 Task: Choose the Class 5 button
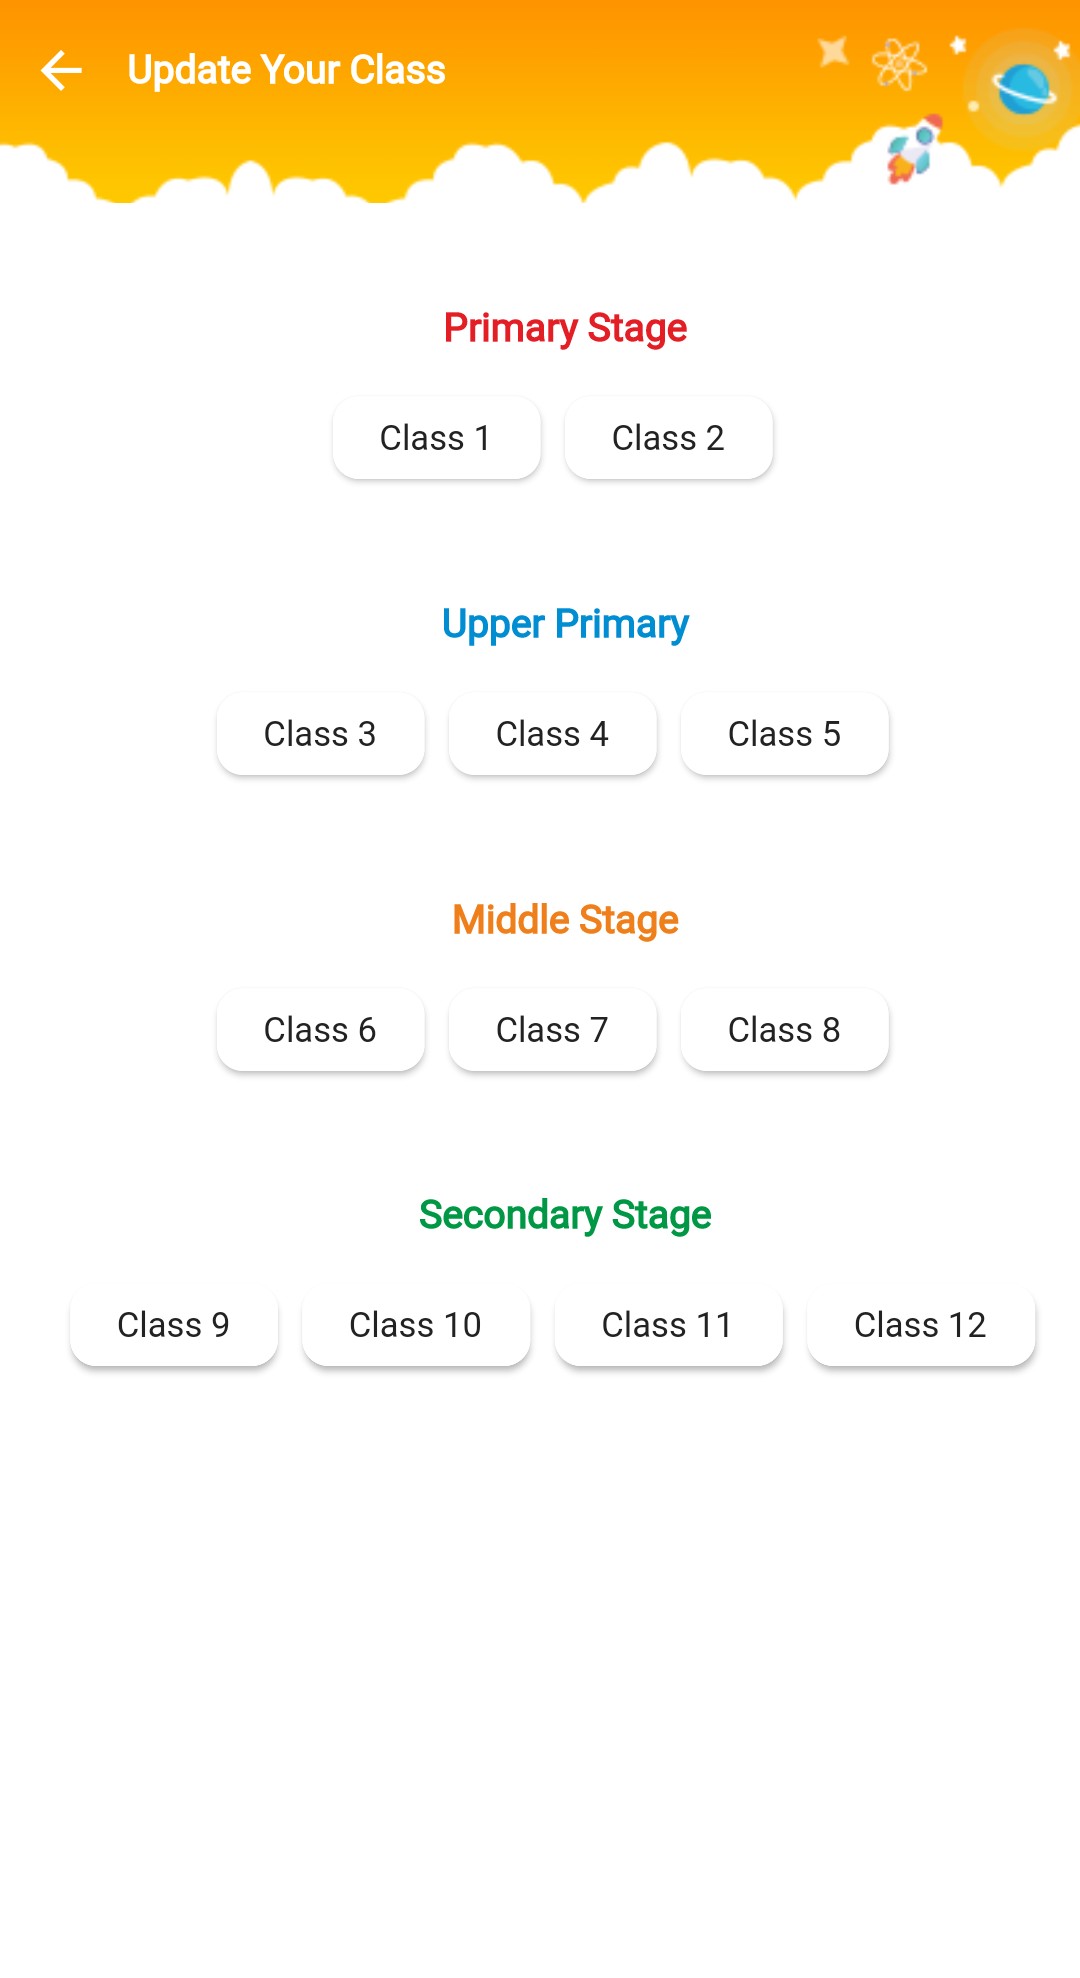click(x=784, y=734)
